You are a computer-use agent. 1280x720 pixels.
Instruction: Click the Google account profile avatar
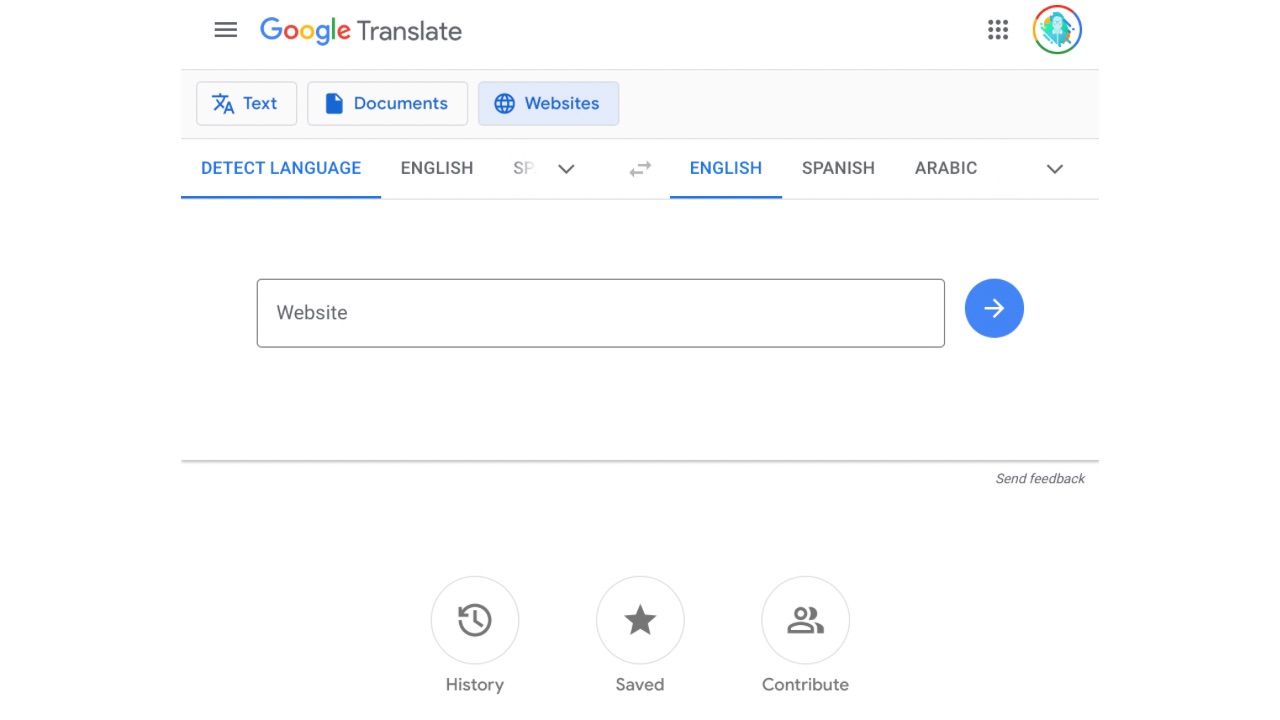(1057, 30)
